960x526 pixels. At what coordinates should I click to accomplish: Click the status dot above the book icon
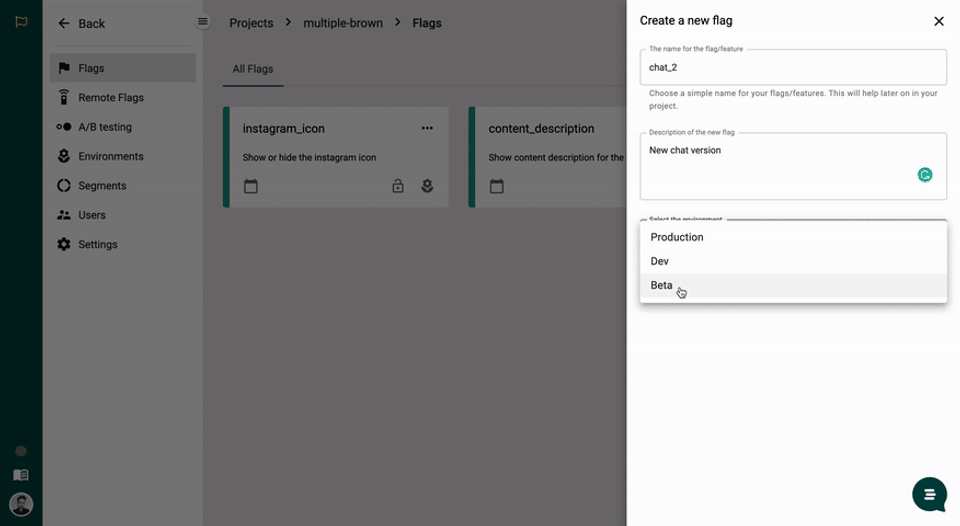point(21,451)
